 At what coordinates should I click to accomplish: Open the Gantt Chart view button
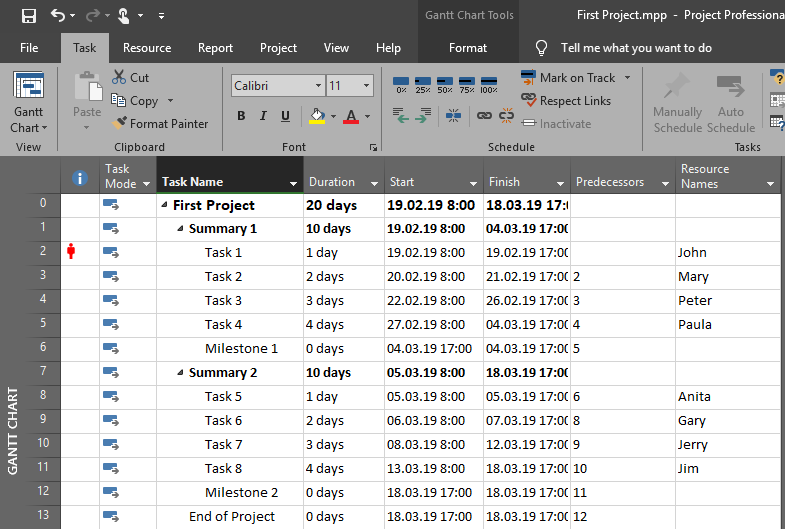click(28, 104)
